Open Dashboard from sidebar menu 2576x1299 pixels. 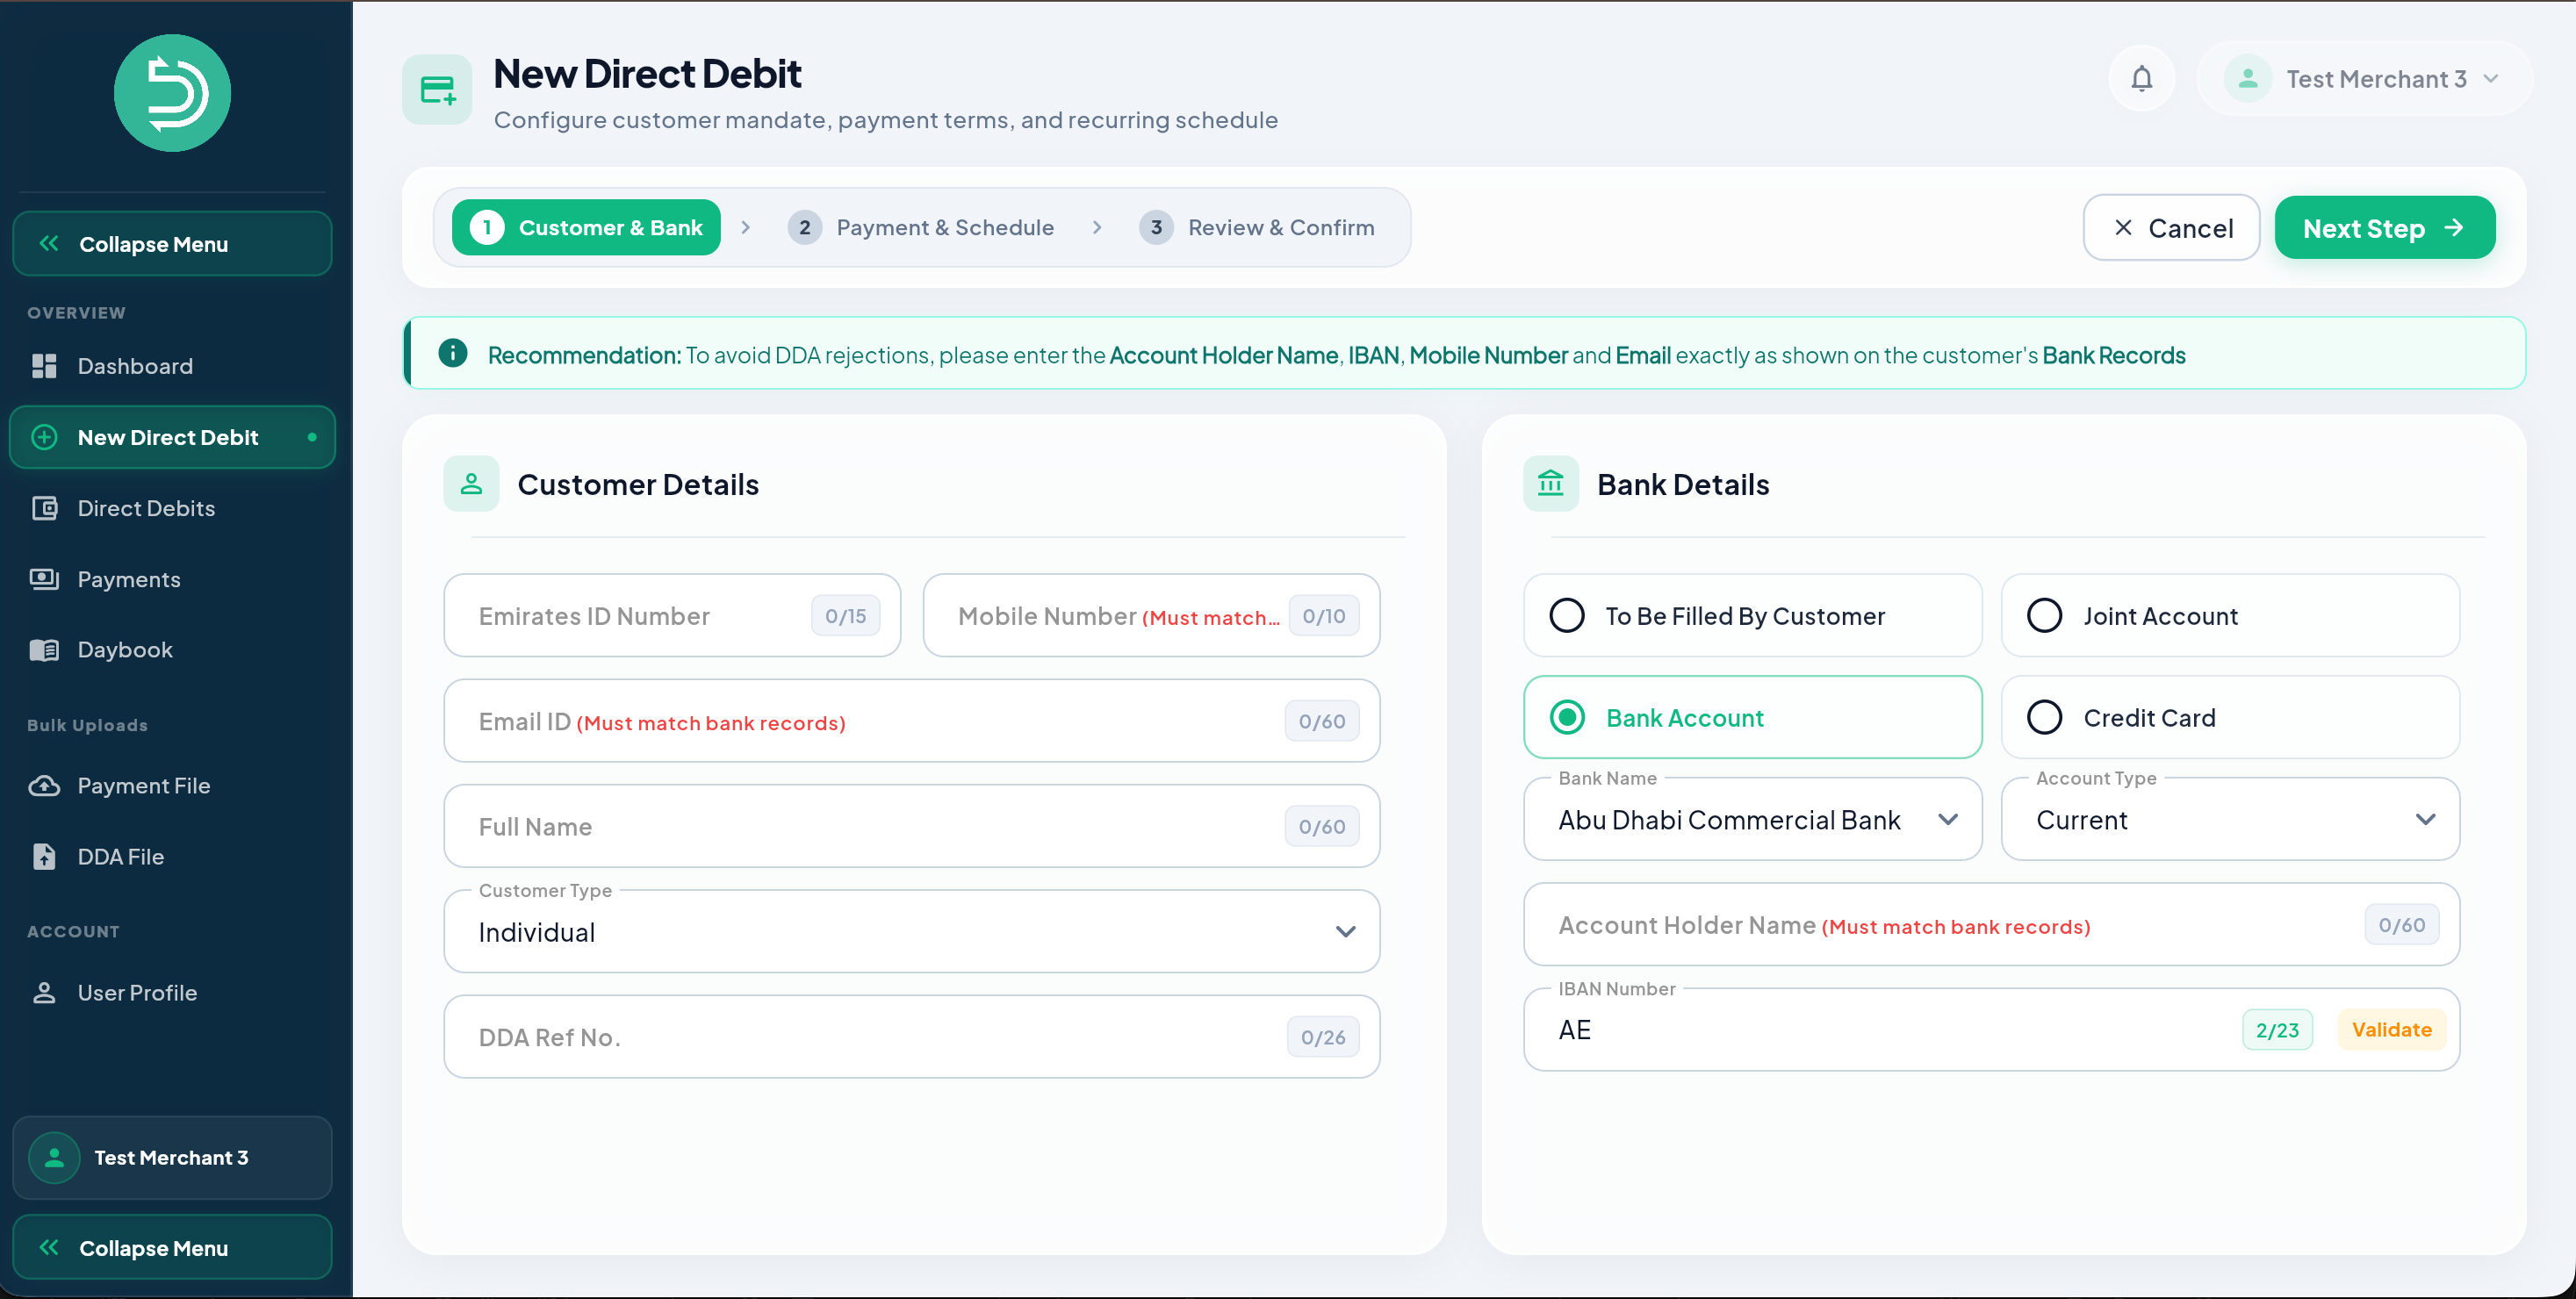[x=172, y=366]
